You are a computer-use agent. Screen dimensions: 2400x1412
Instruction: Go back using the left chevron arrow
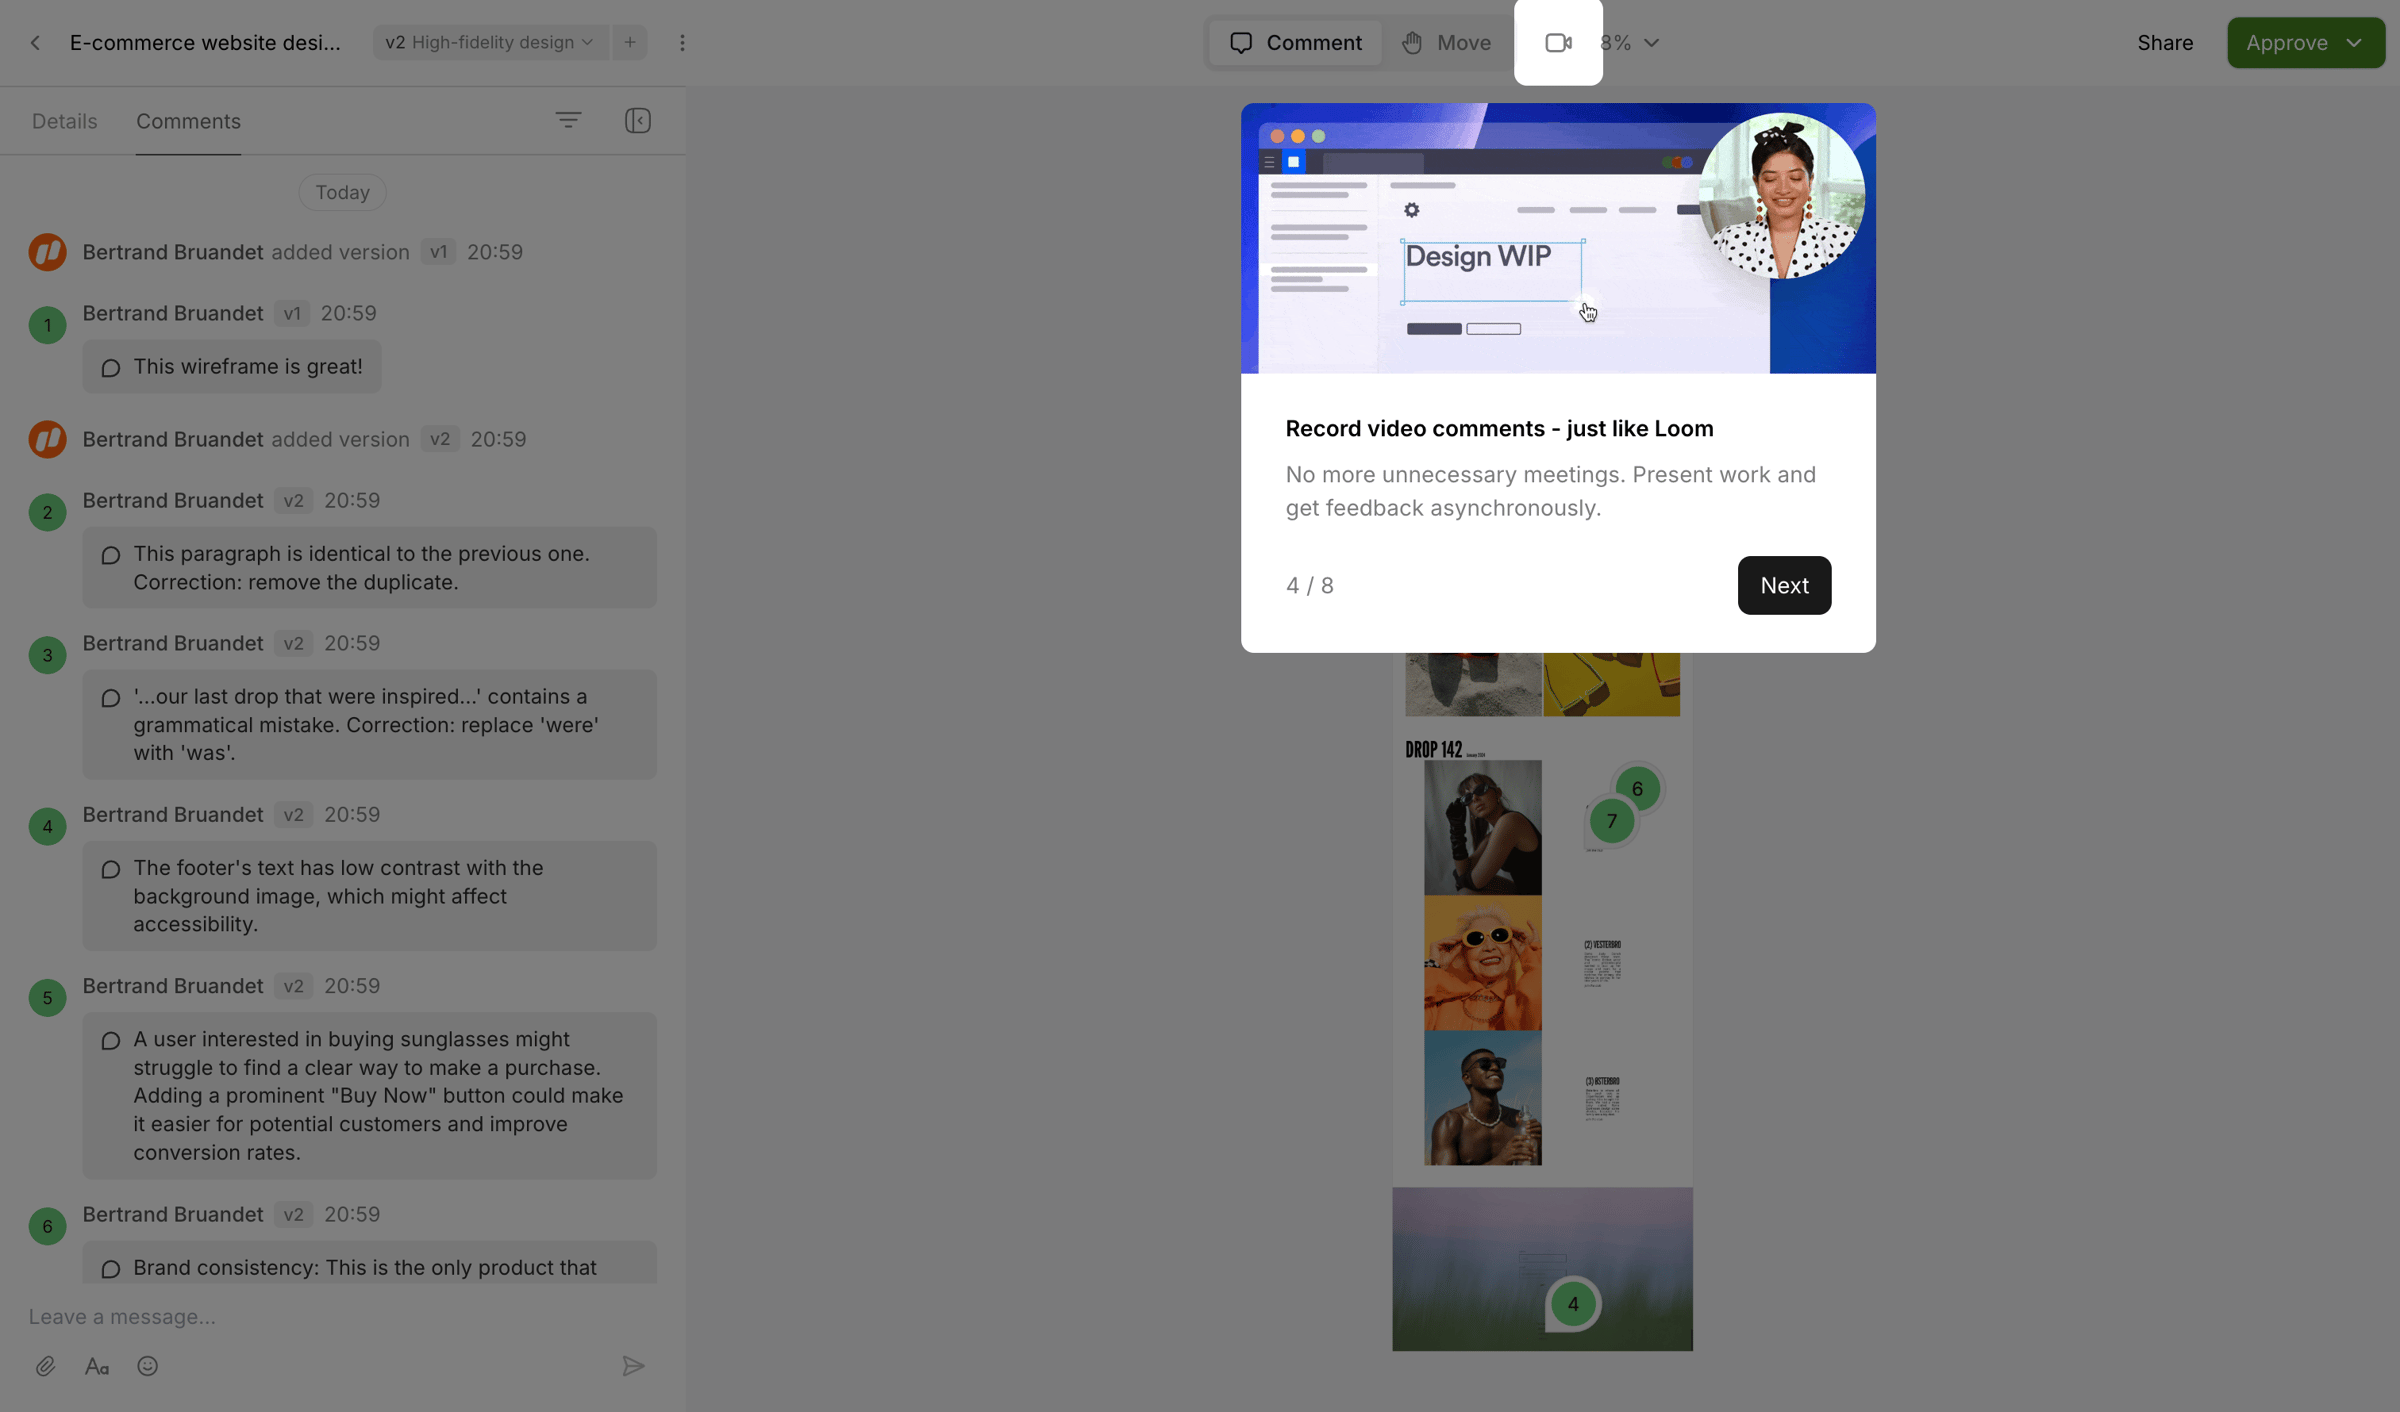pyautogui.click(x=35, y=43)
